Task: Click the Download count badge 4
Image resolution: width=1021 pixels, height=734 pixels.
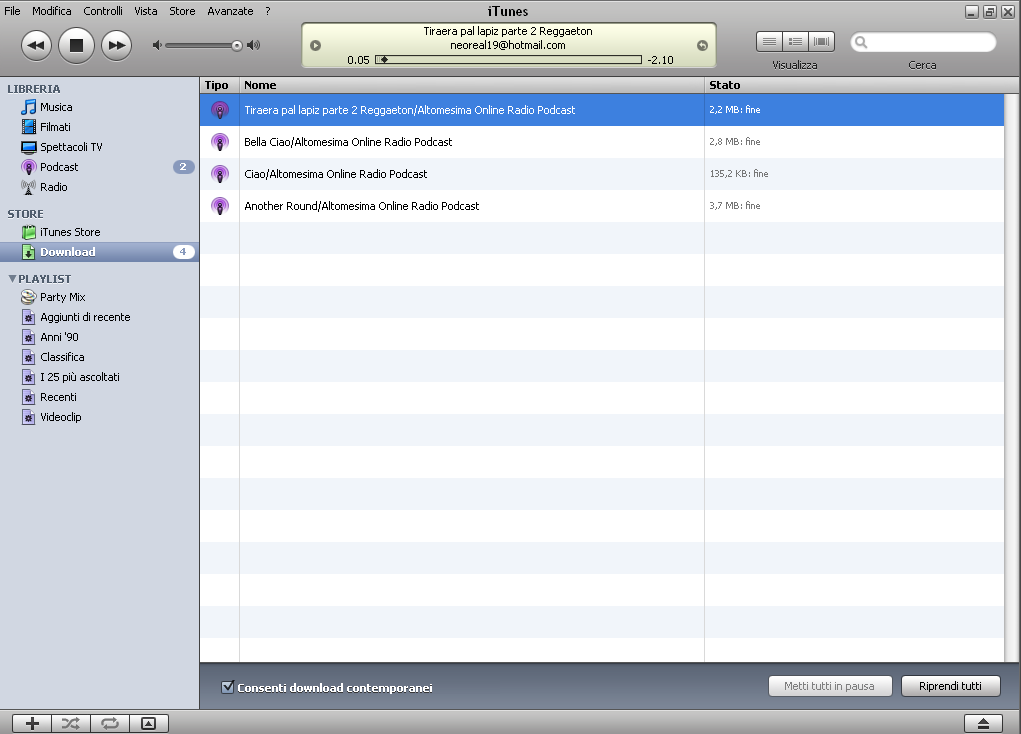Action: (x=183, y=252)
